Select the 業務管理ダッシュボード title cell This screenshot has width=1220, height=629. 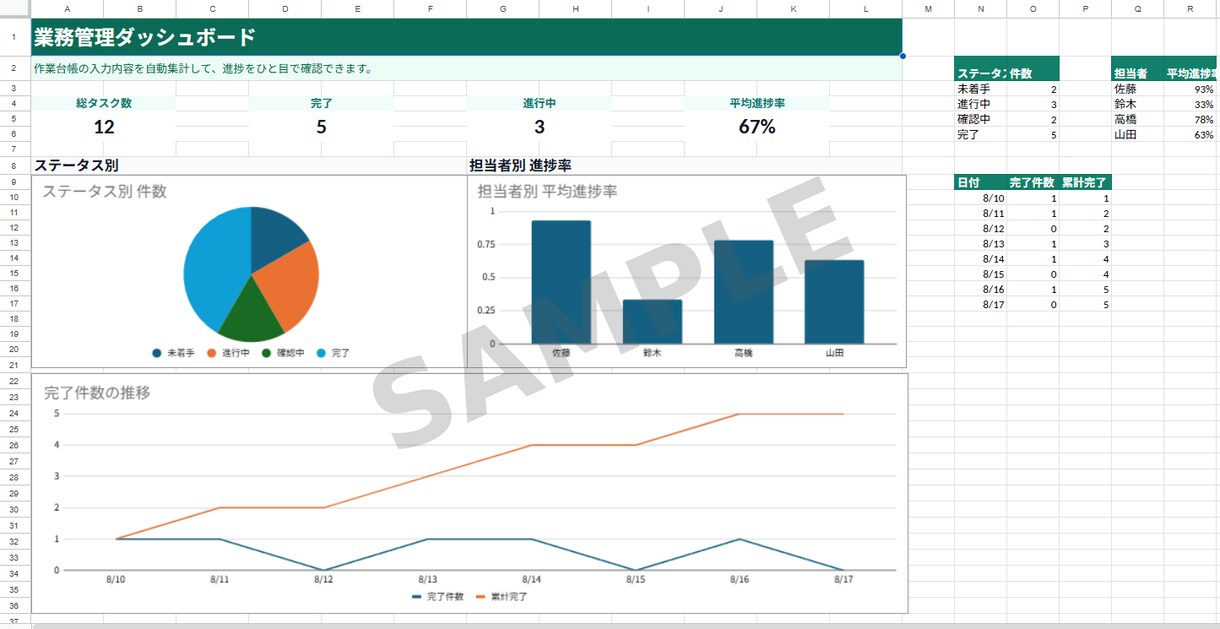click(466, 37)
